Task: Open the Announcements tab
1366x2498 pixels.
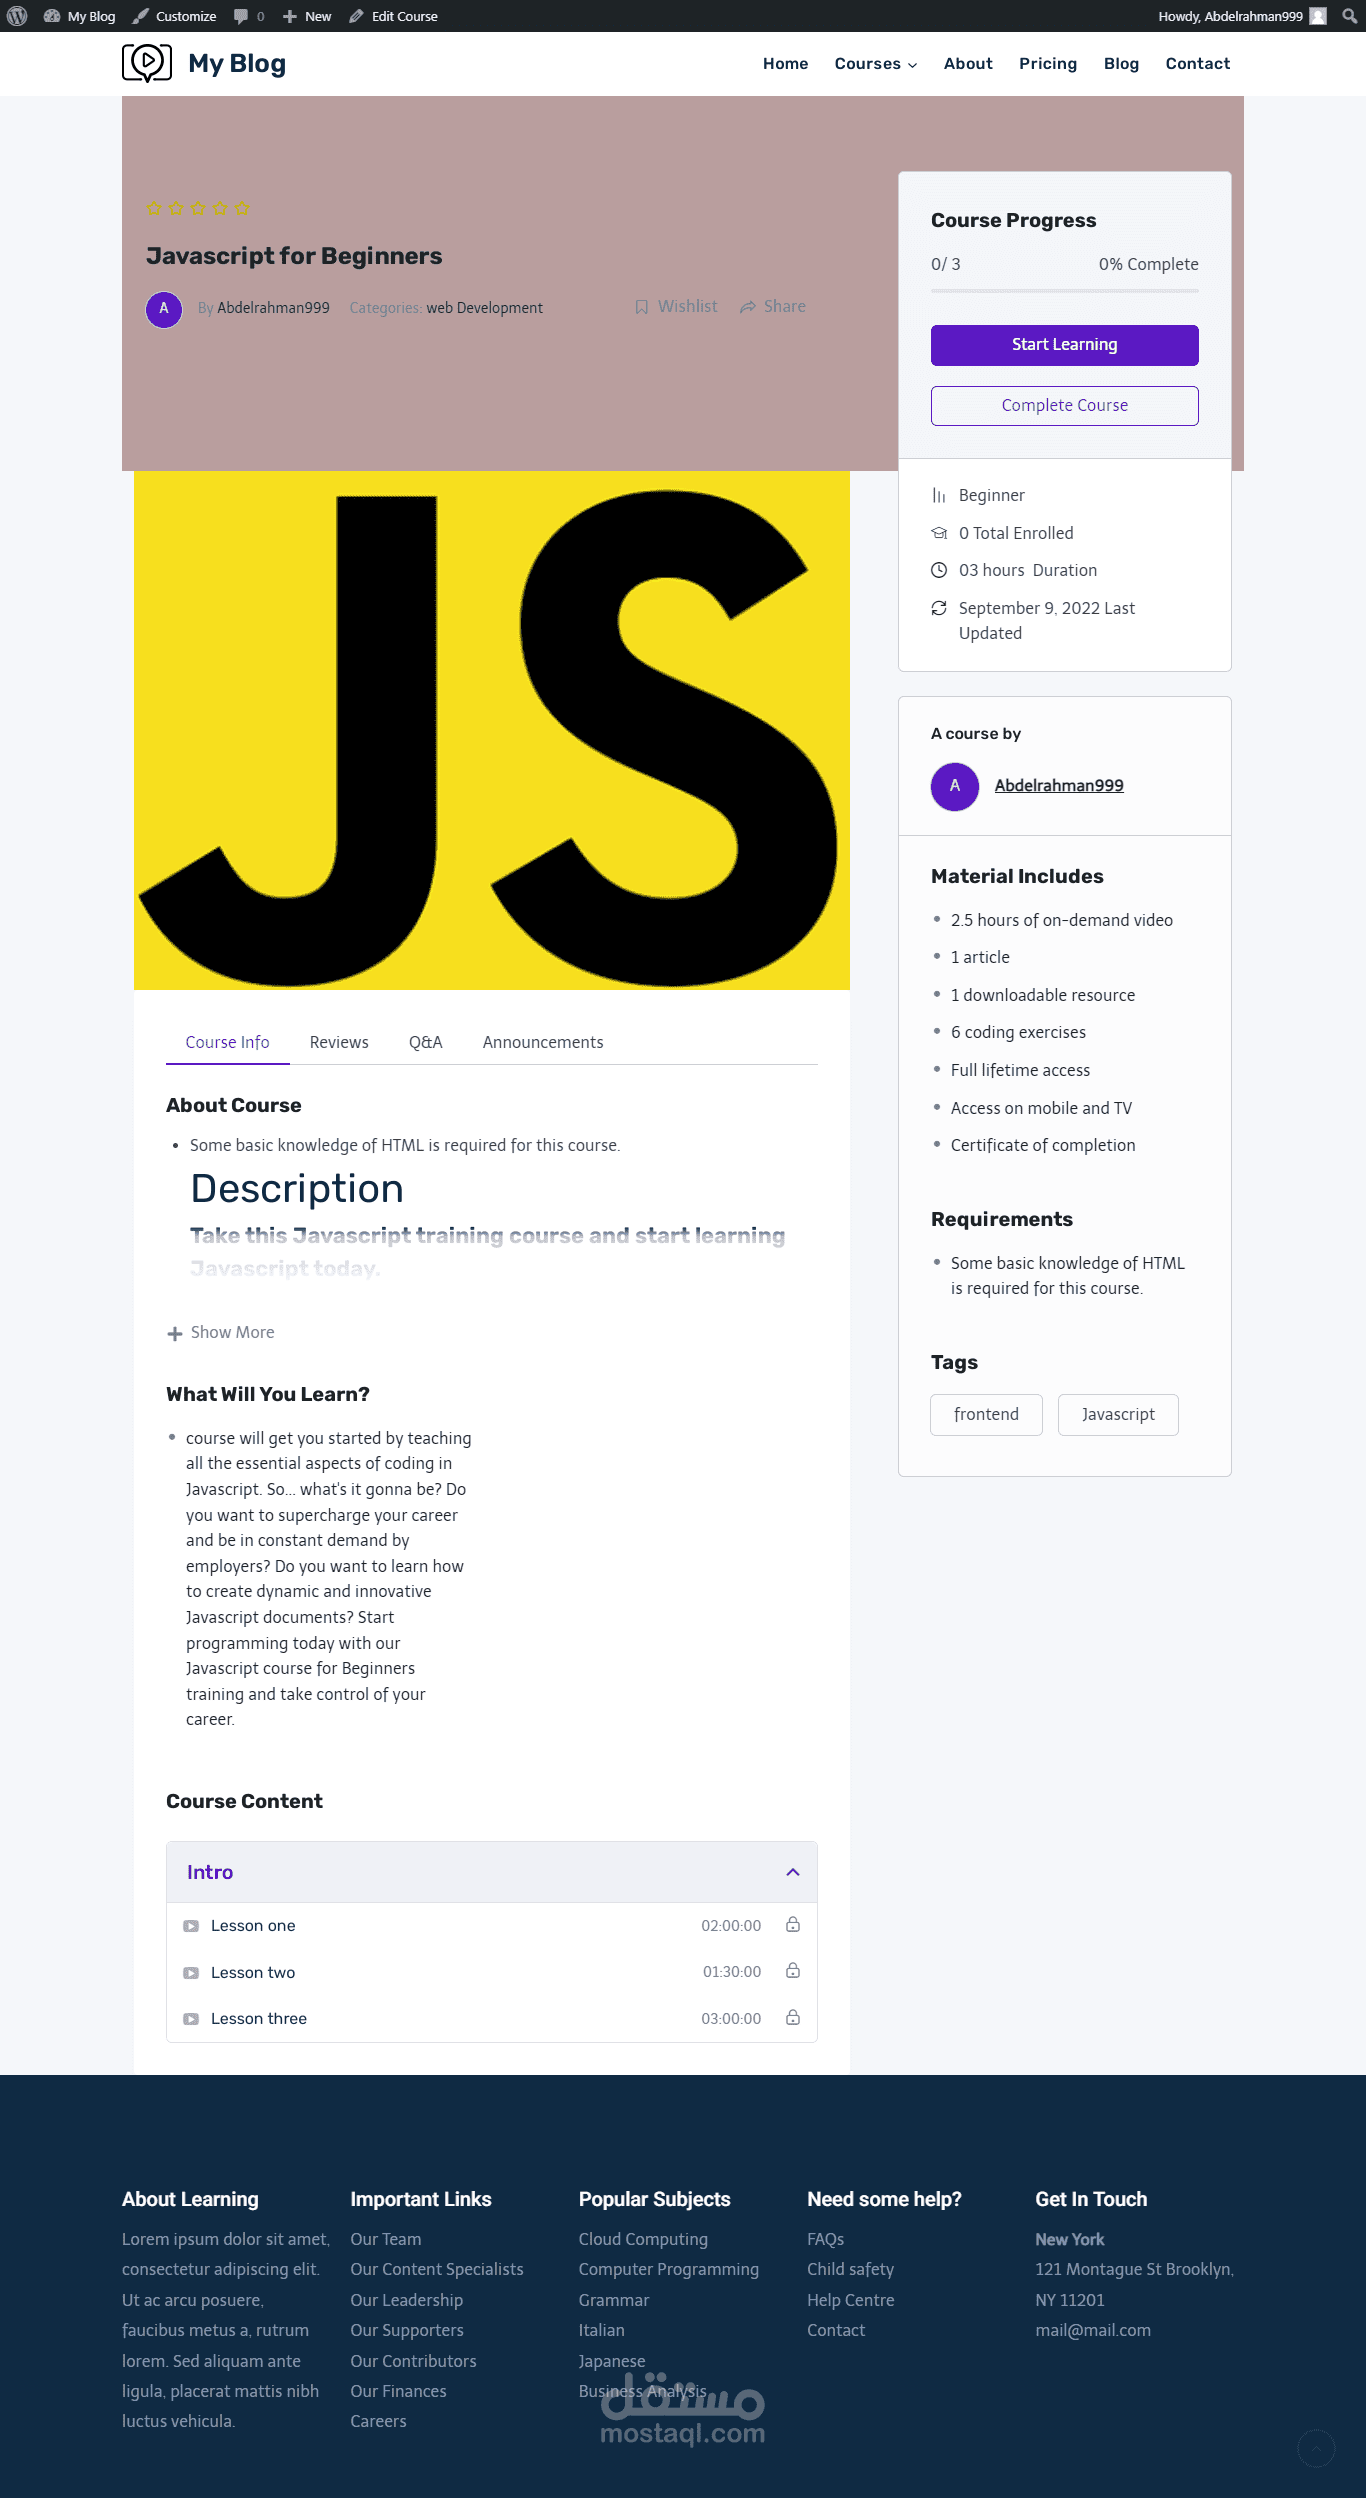Action: pos(543,1042)
